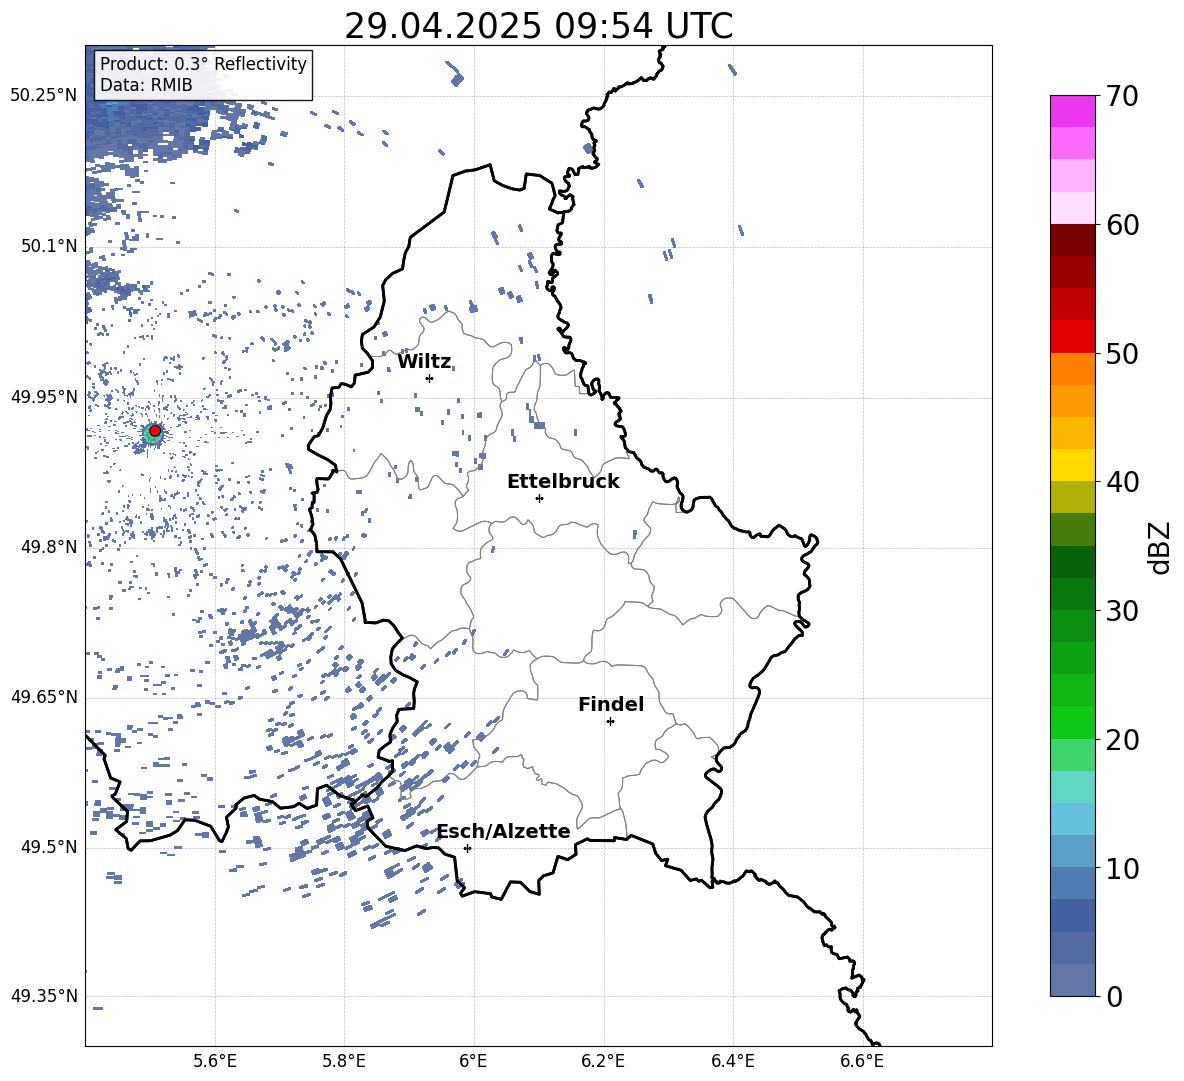Click the 49.5°N latitude label
This screenshot has height=1081, width=1184.
point(49,847)
